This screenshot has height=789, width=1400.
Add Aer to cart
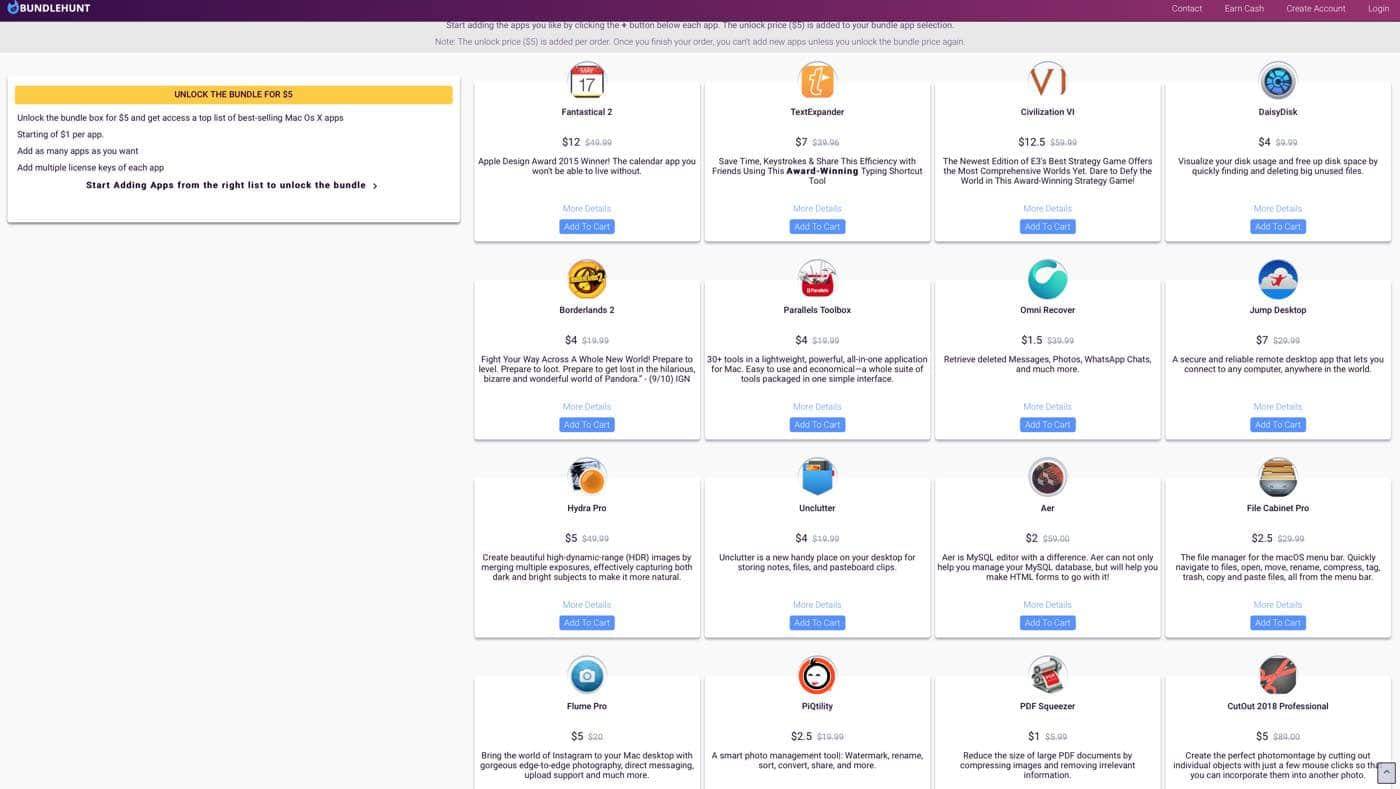[1047, 623]
